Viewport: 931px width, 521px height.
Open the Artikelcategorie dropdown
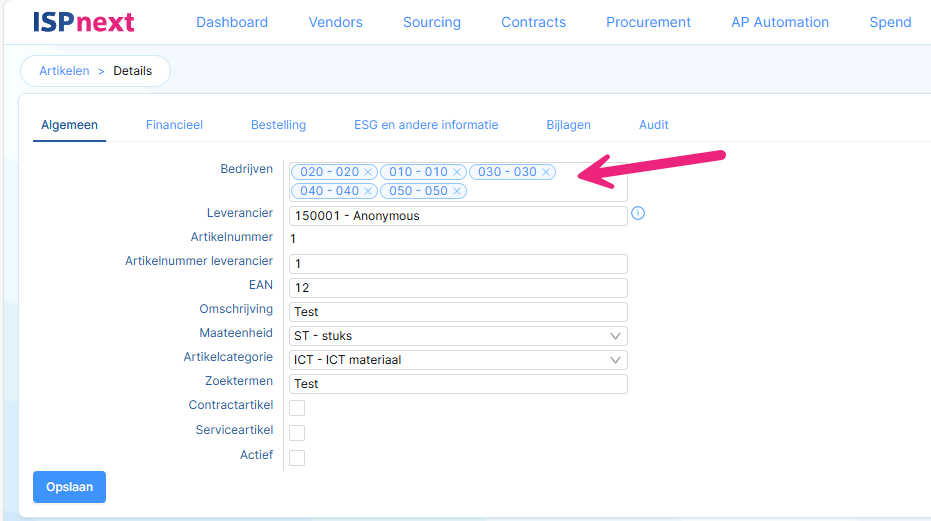pos(458,360)
